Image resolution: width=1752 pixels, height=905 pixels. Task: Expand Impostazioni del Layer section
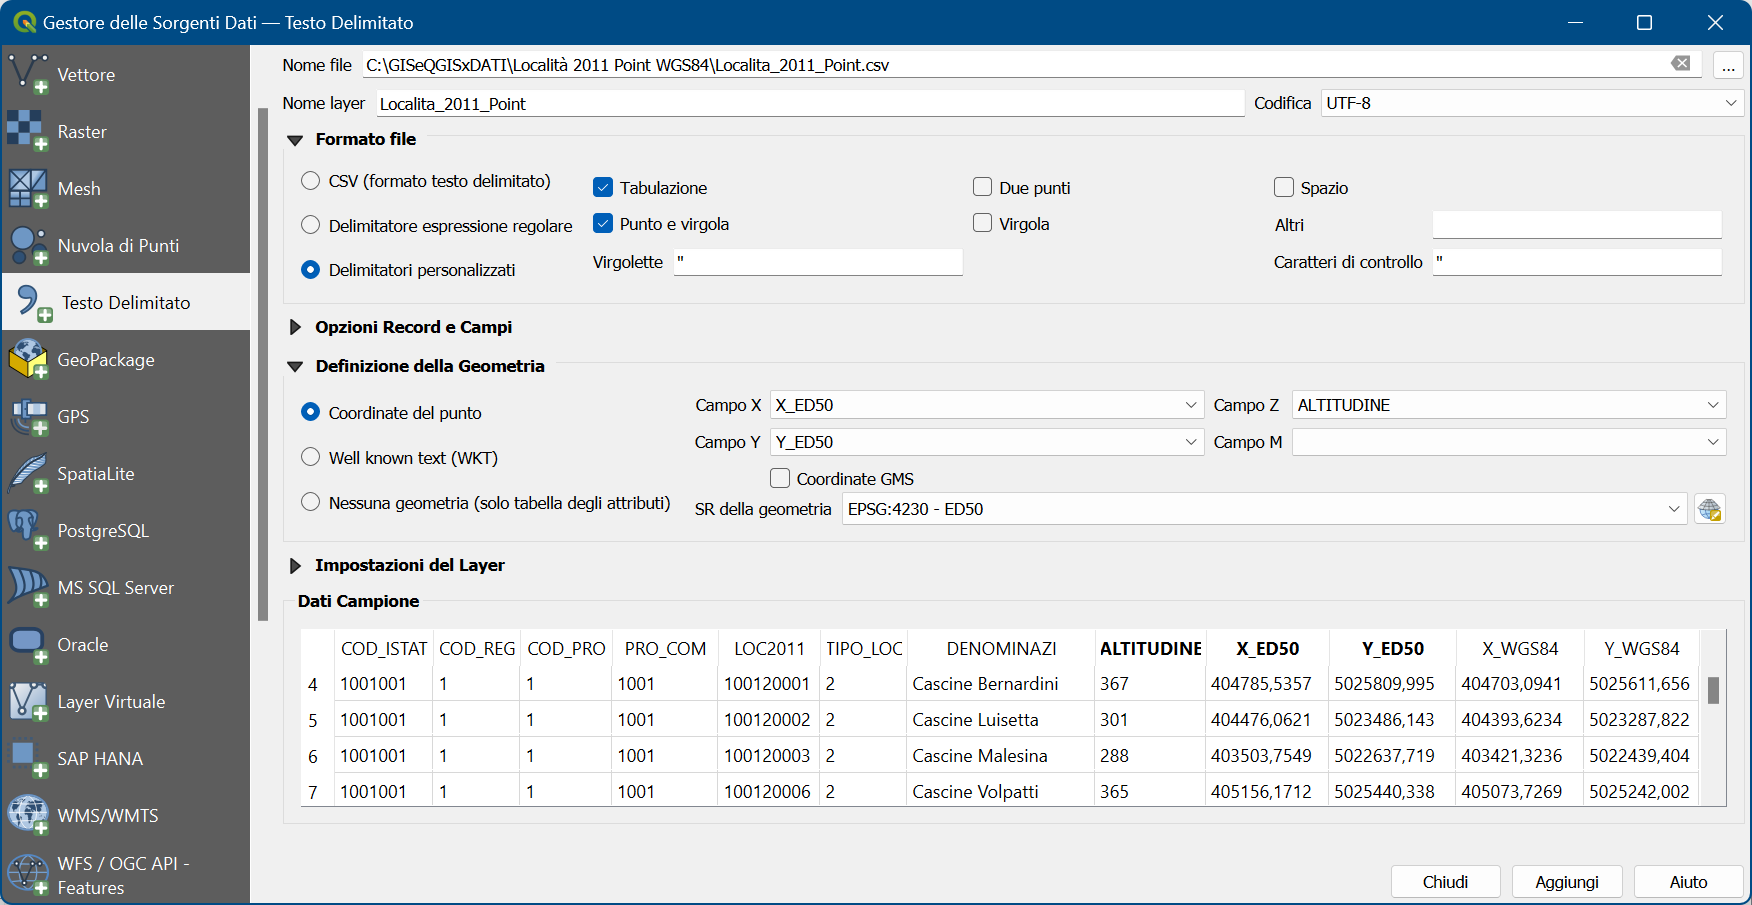(x=295, y=566)
